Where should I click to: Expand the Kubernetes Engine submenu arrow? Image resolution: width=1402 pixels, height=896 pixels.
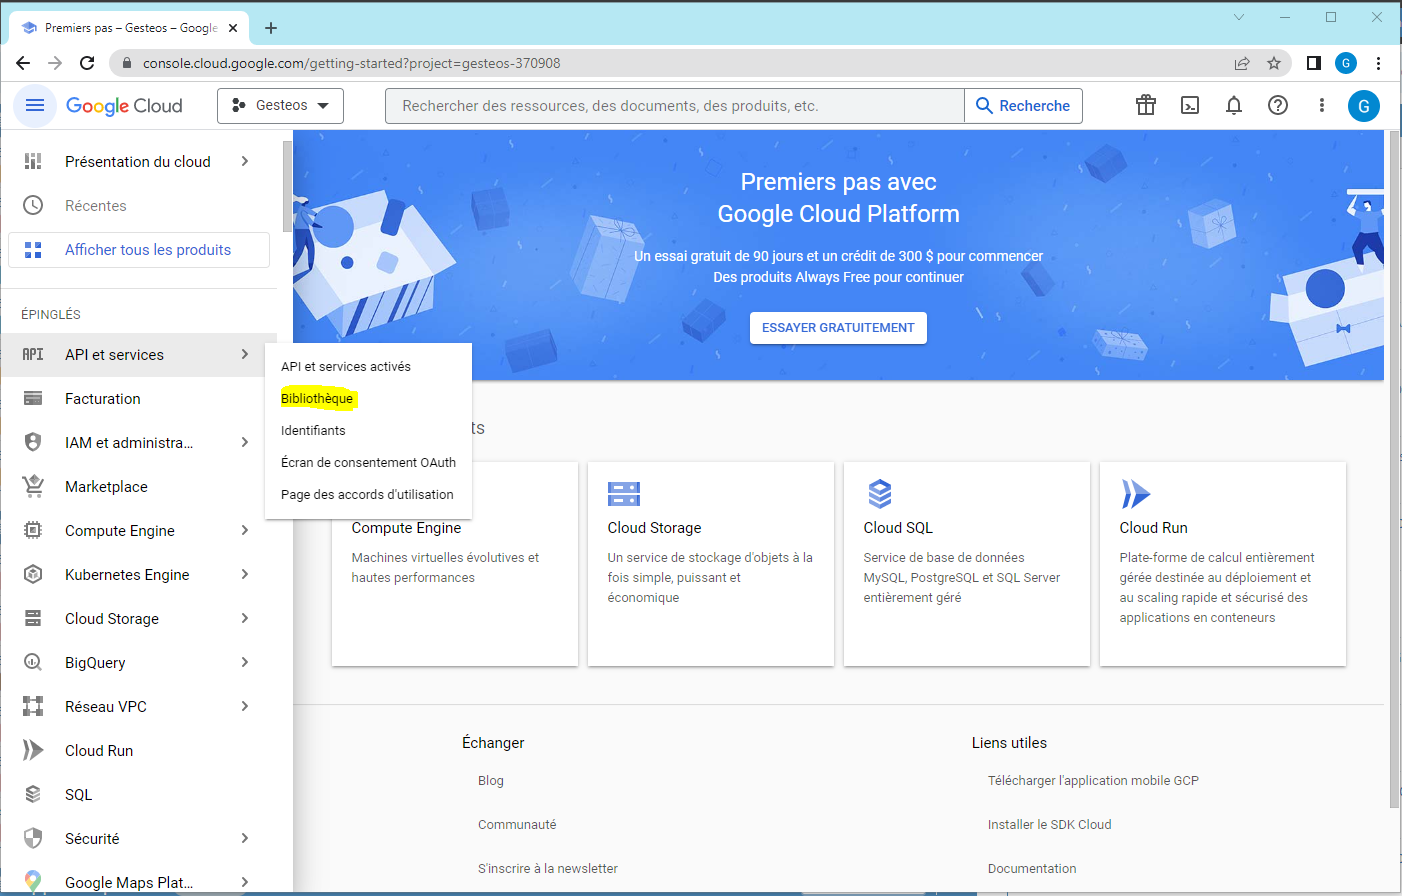[245, 574]
